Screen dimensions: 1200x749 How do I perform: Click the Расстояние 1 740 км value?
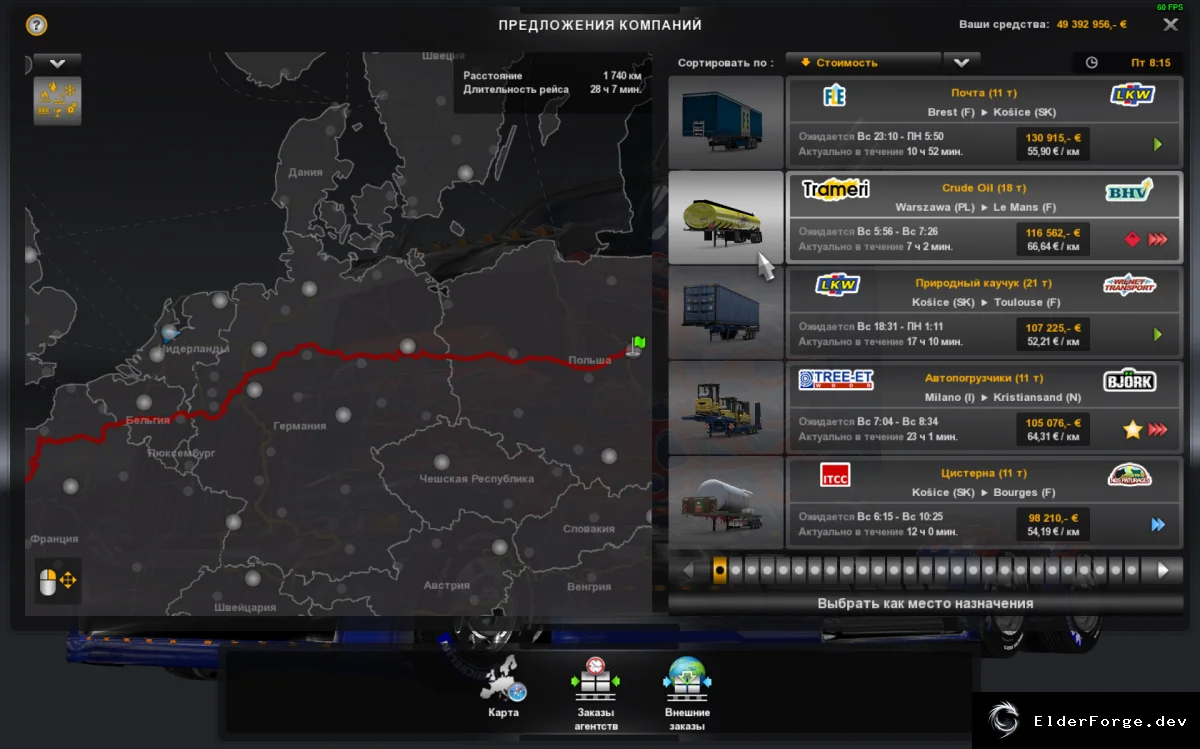621,76
